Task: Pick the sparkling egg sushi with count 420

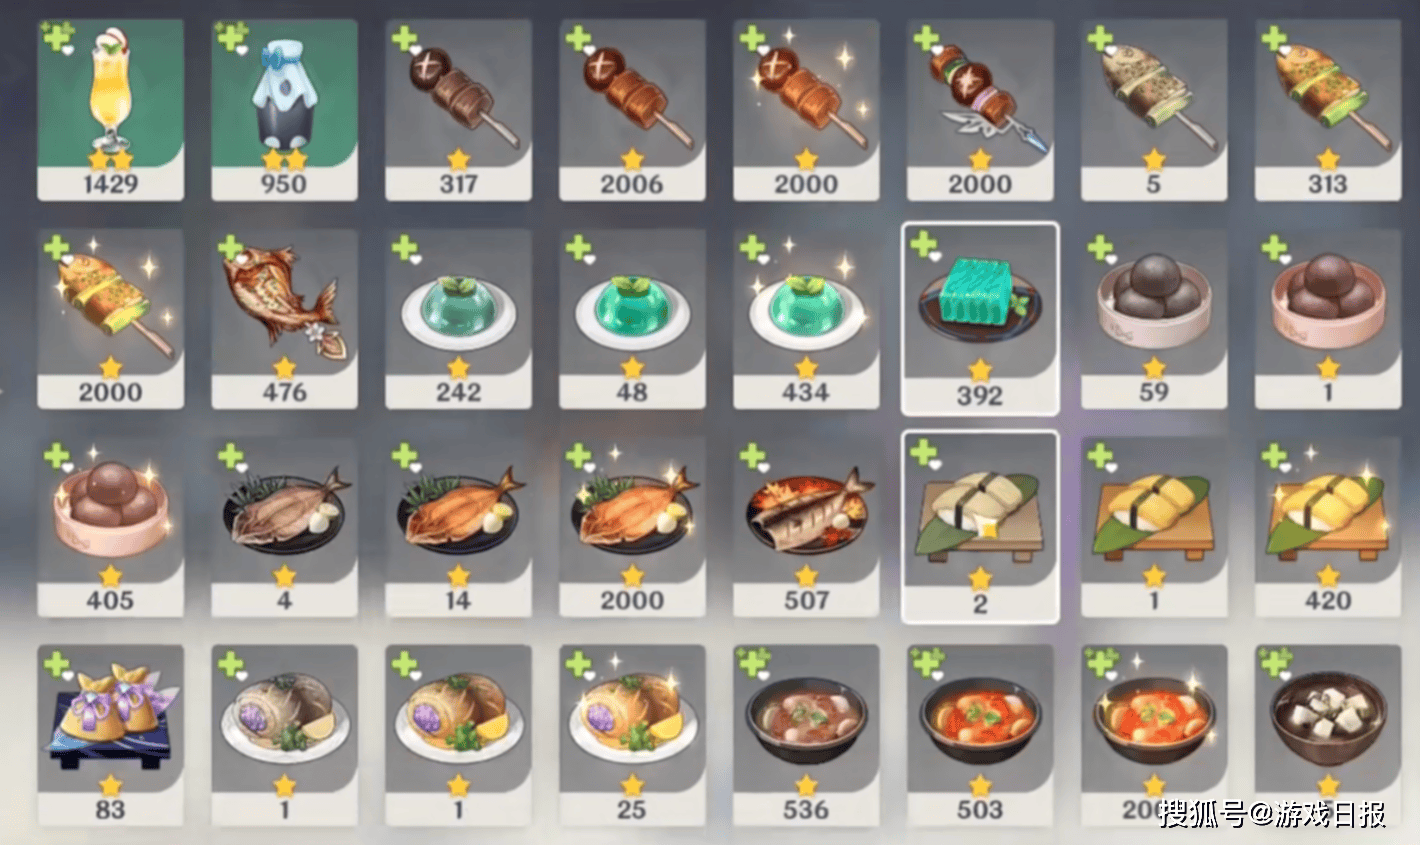Action: tap(1328, 527)
